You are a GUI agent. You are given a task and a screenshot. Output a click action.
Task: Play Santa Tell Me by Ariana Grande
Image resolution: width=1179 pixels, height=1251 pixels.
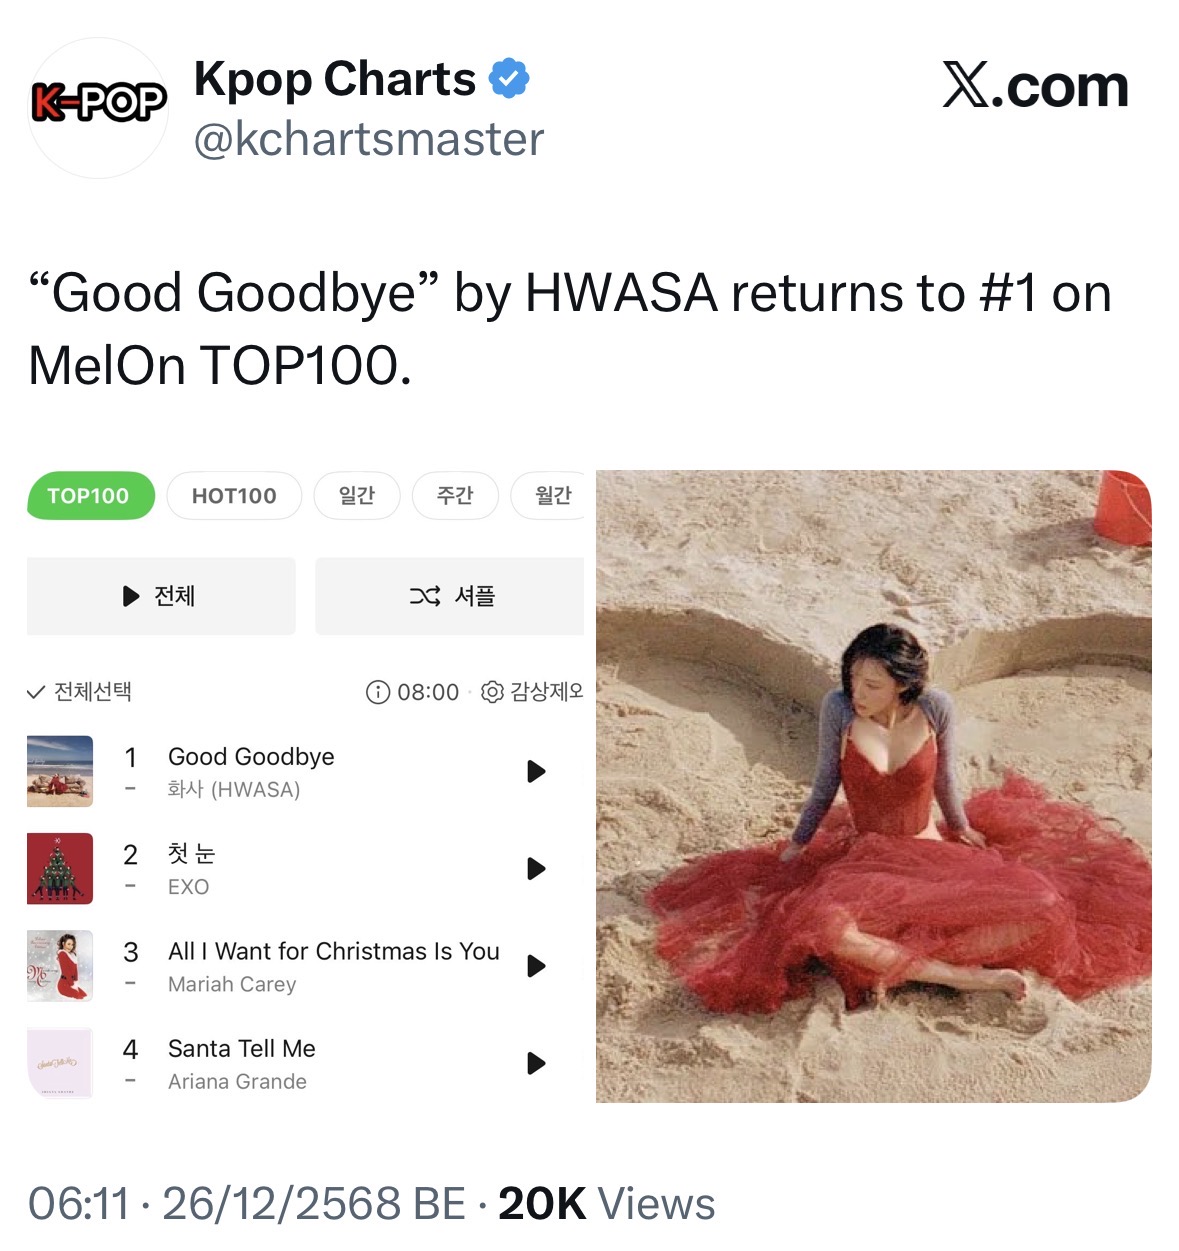coord(537,1063)
